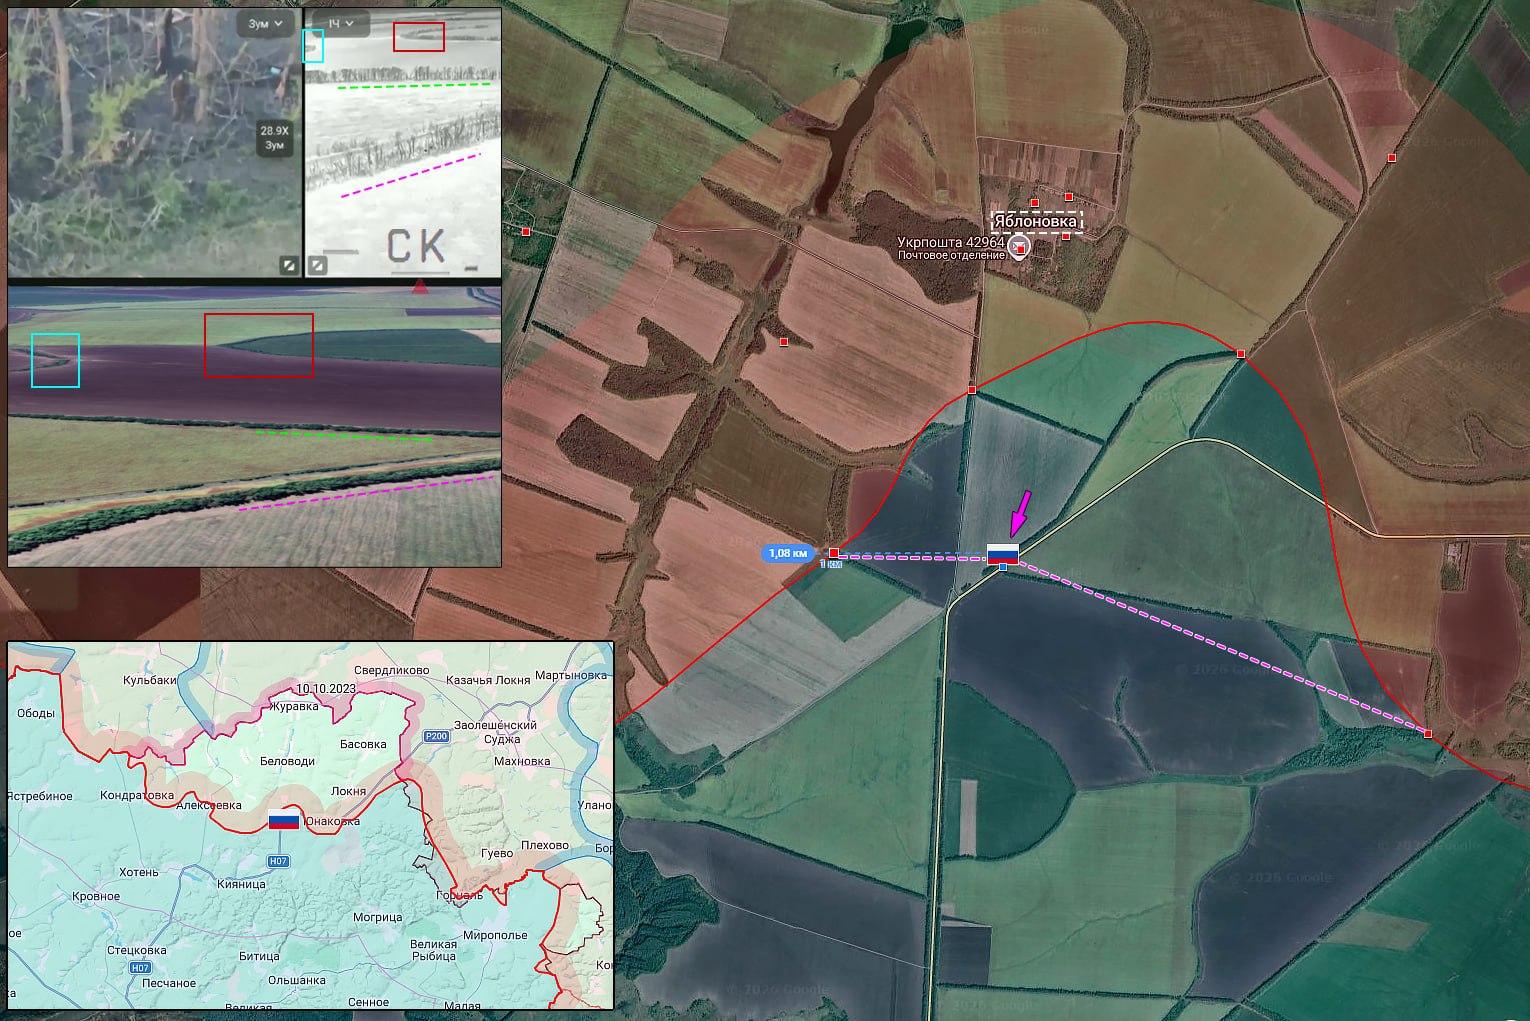Click the H07 road badge below Стецковка
The image size is (1530, 1021).
[140, 967]
